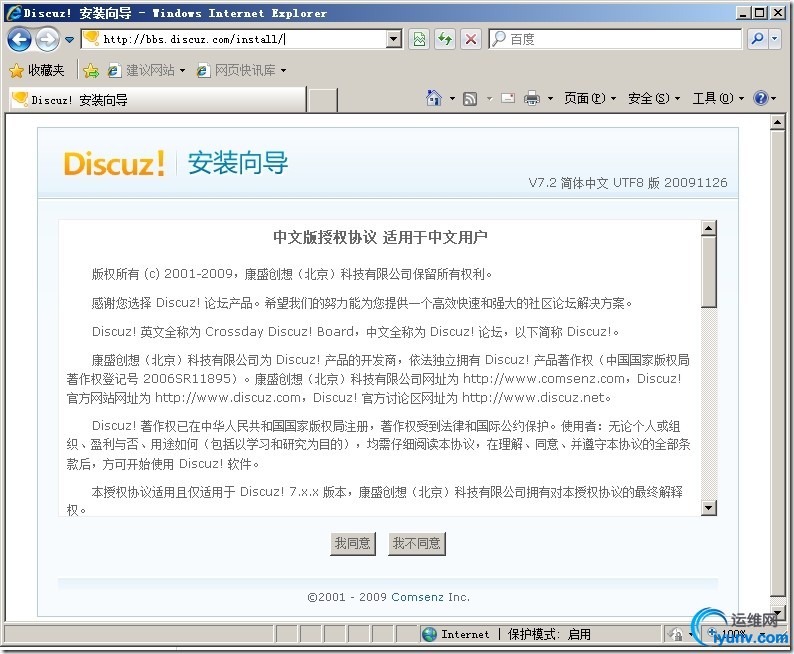
Task: Click the blue Help icon
Action: click(x=761, y=98)
